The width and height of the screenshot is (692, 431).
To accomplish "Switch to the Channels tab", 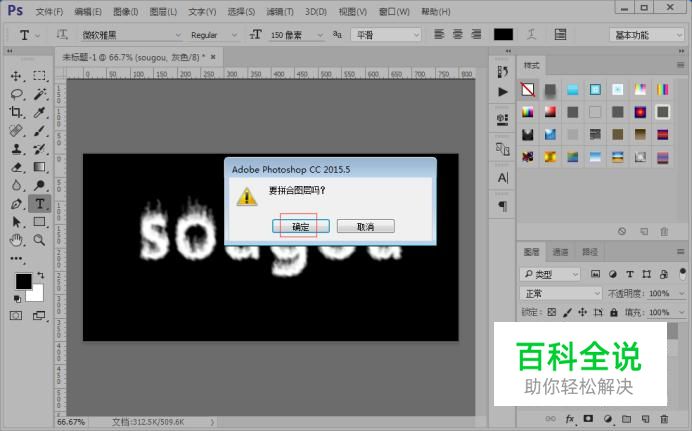I will pos(560,252).
